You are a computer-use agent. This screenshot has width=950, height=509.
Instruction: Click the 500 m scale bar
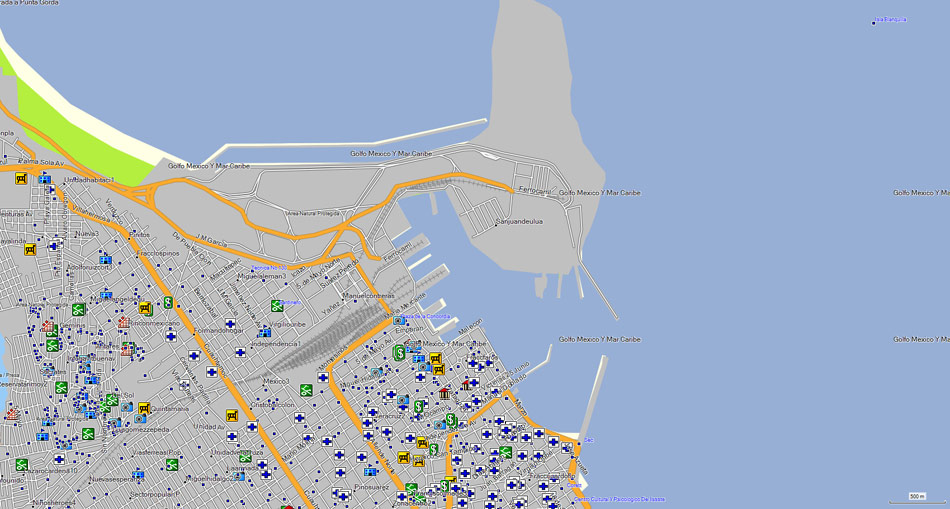click(916, 497)
